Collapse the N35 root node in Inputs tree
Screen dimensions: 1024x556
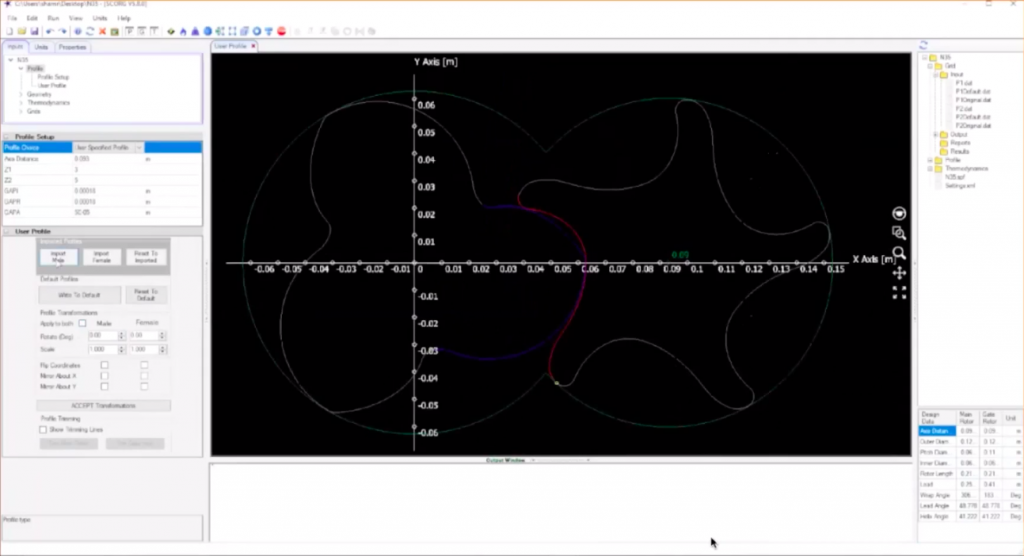tap(10, 59)
